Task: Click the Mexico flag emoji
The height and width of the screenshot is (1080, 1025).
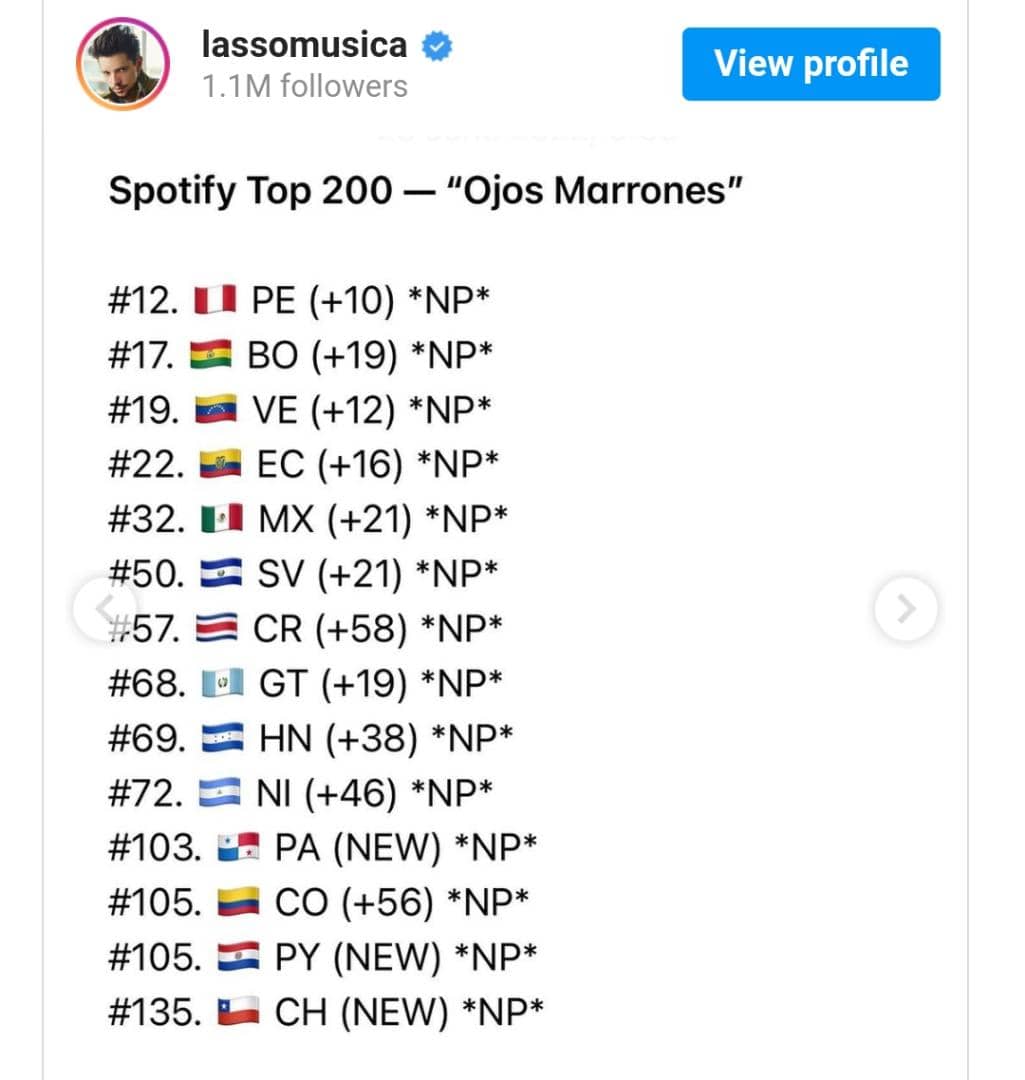Action: (222, 519)
